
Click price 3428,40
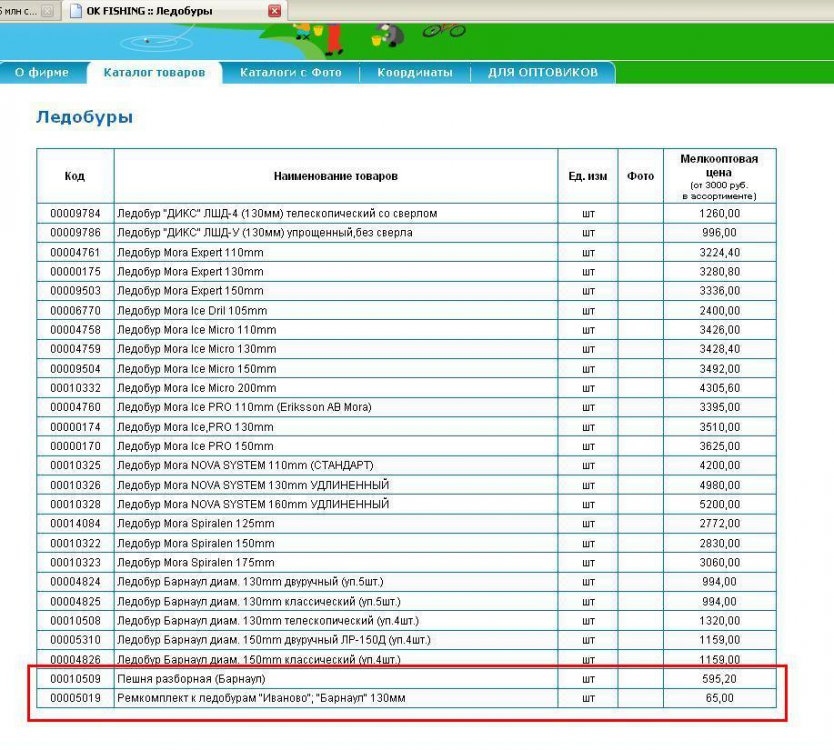(x=719, y=349)
